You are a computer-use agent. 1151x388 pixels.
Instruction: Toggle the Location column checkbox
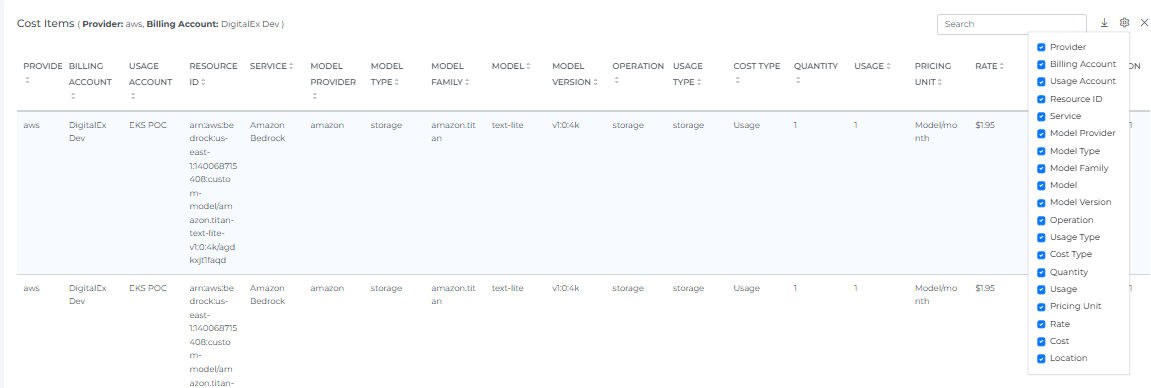(x=1041, y=359)
